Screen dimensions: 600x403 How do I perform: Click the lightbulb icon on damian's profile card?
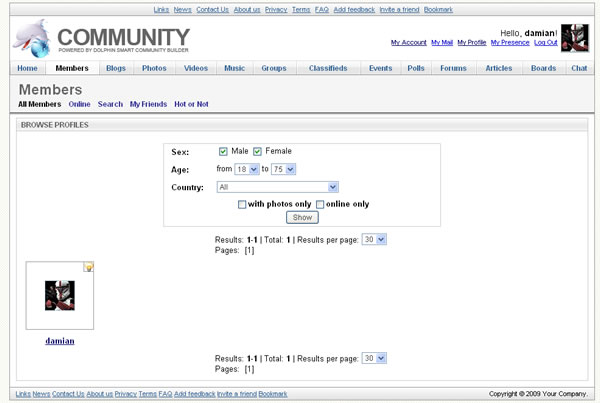click(88, 267)
